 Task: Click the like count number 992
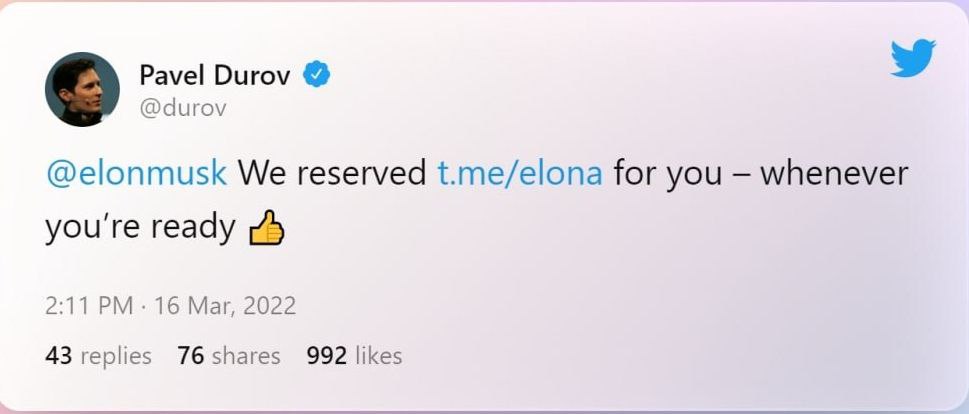328,355
